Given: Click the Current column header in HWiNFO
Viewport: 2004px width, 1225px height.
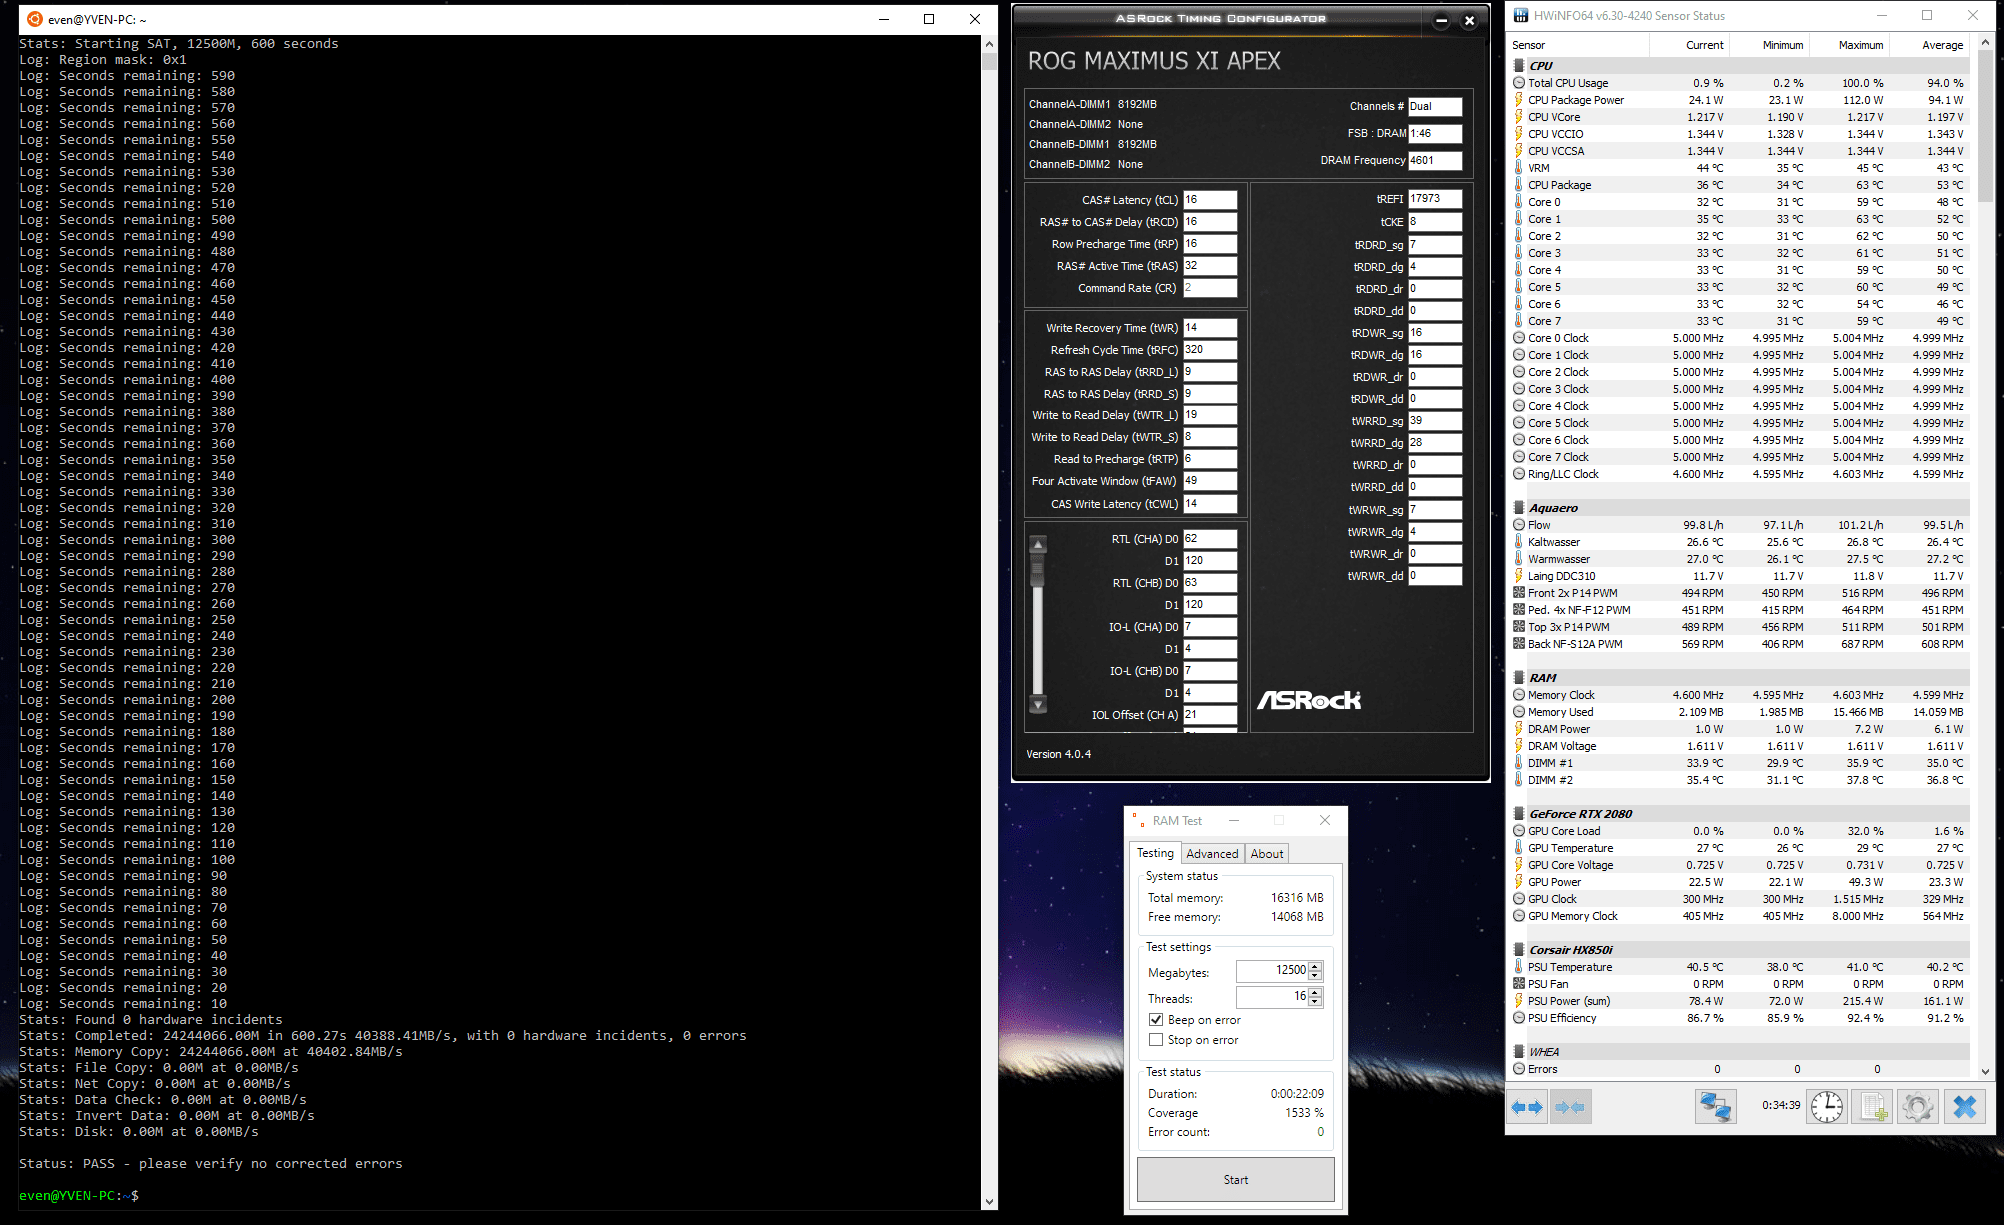Looking at the screenshot, I should tap(1688, 45).
